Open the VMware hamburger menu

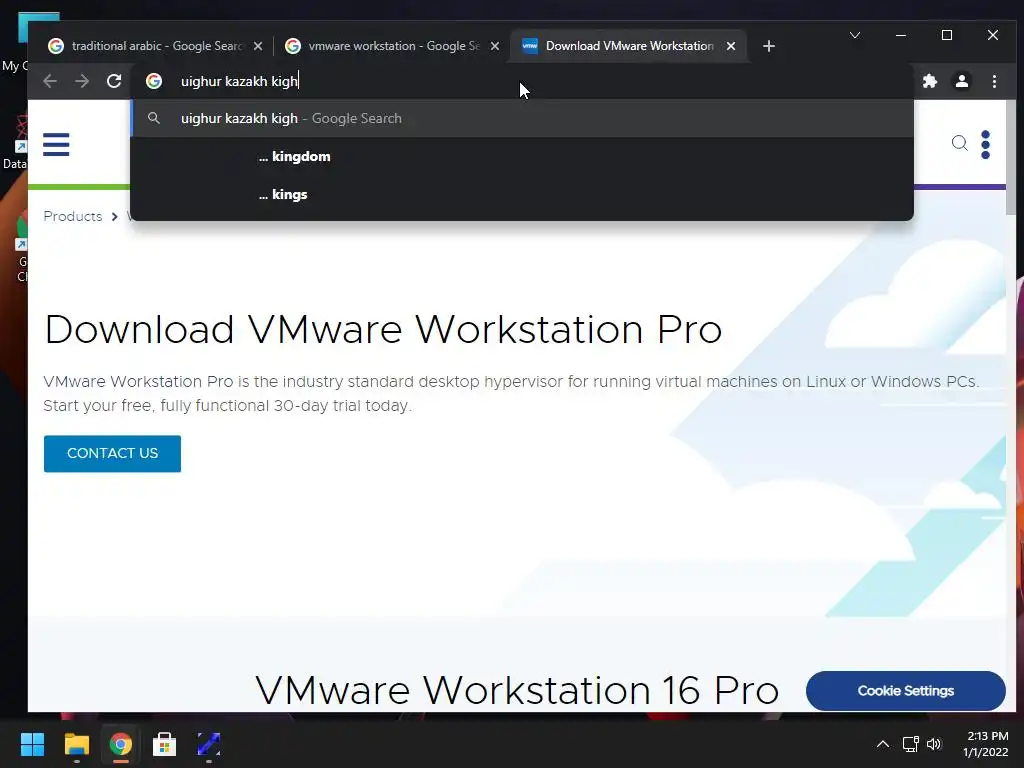pyautogui.click(x=56, y=144)
